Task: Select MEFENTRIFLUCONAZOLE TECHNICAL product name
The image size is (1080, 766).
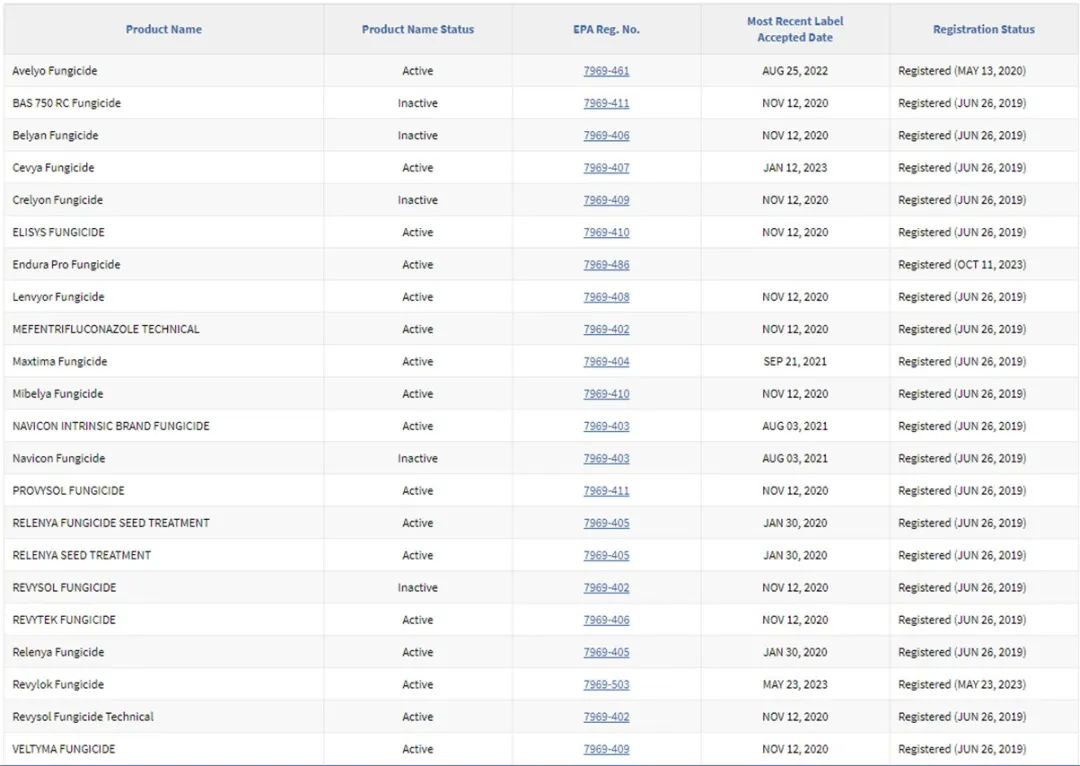Action: click(x=105, y=329)
